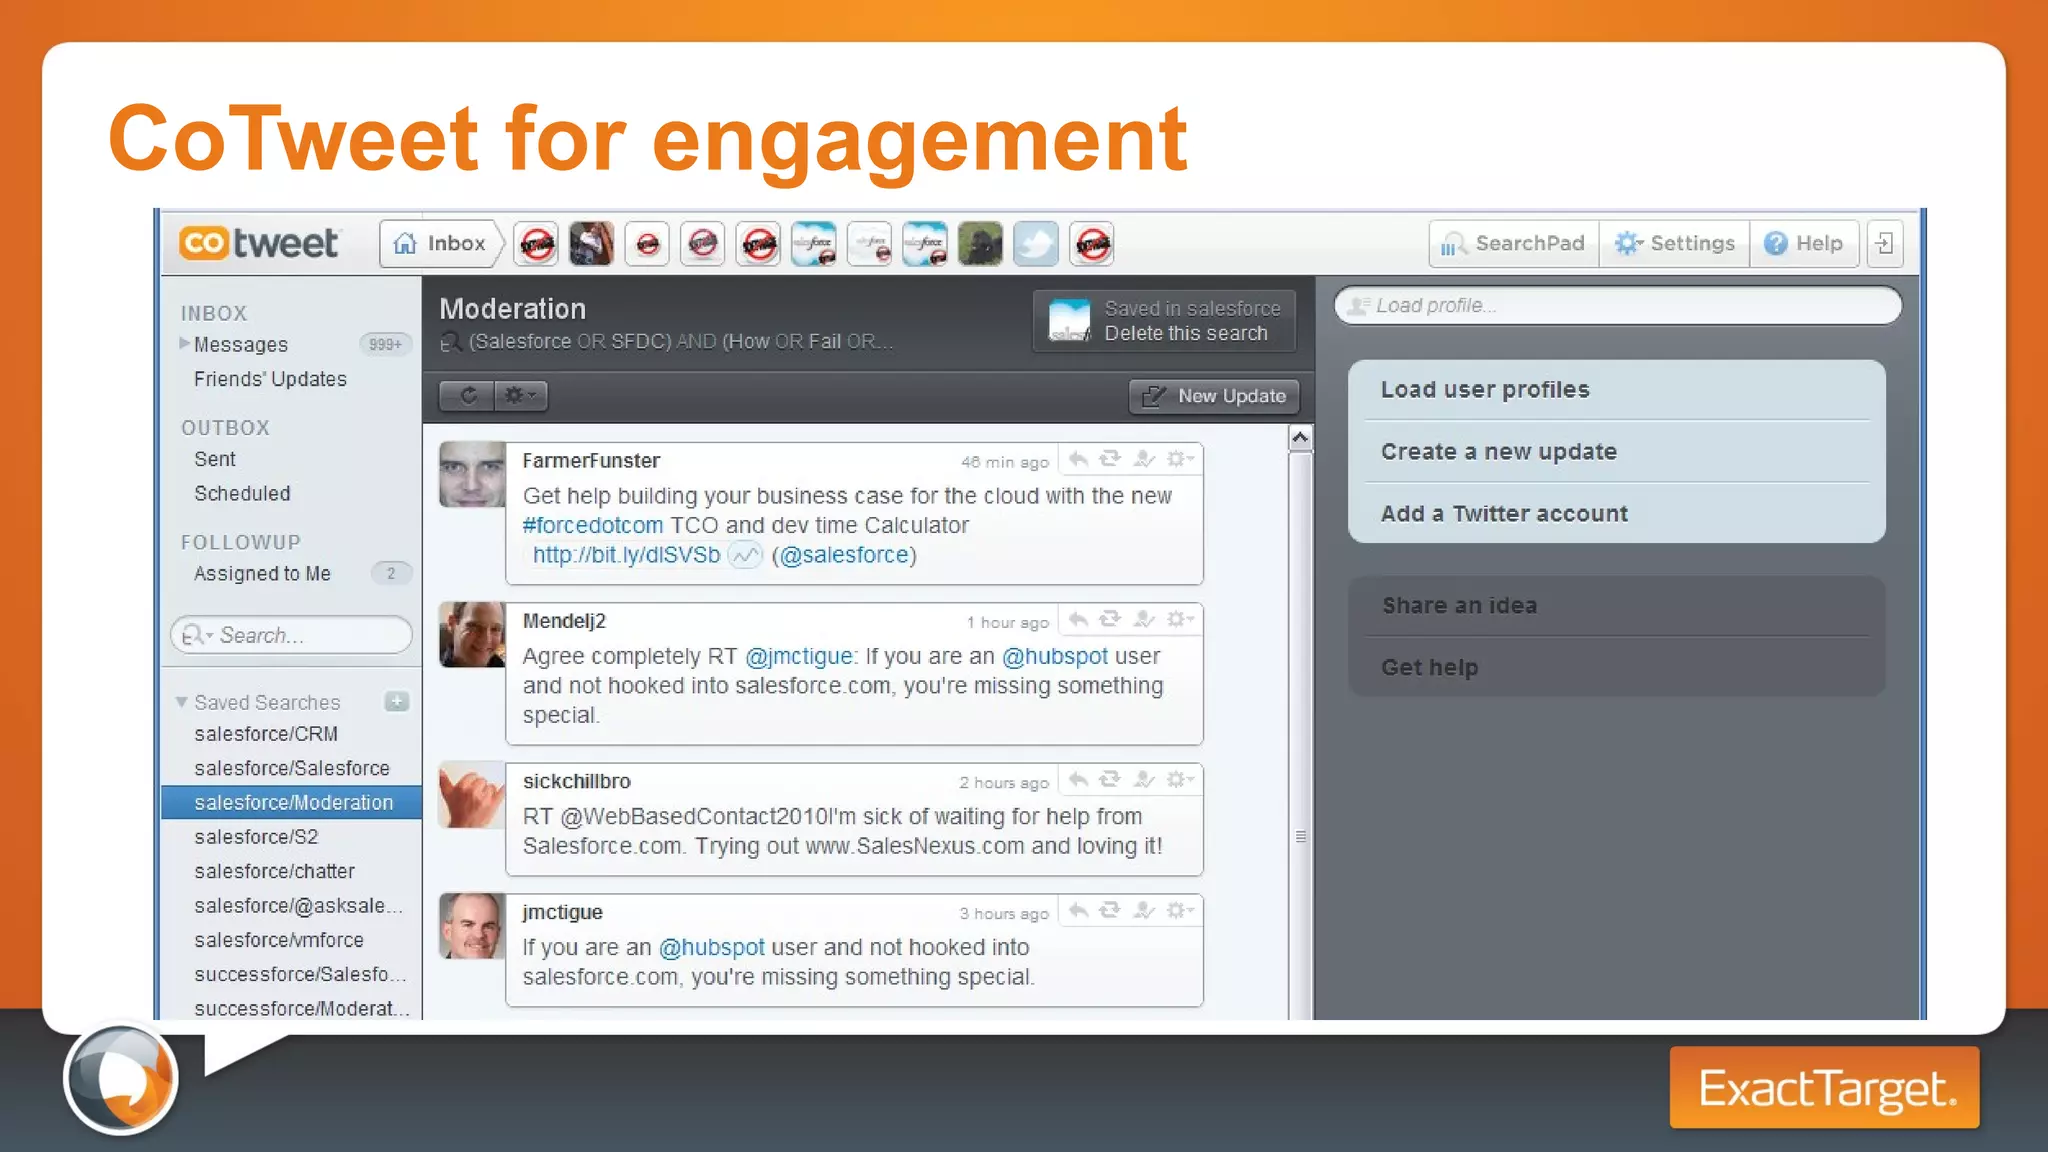Collapse the Saved Searches list
This screenshot has width=2048, height=1152.
pyautogui.click(x=182, y=702)
